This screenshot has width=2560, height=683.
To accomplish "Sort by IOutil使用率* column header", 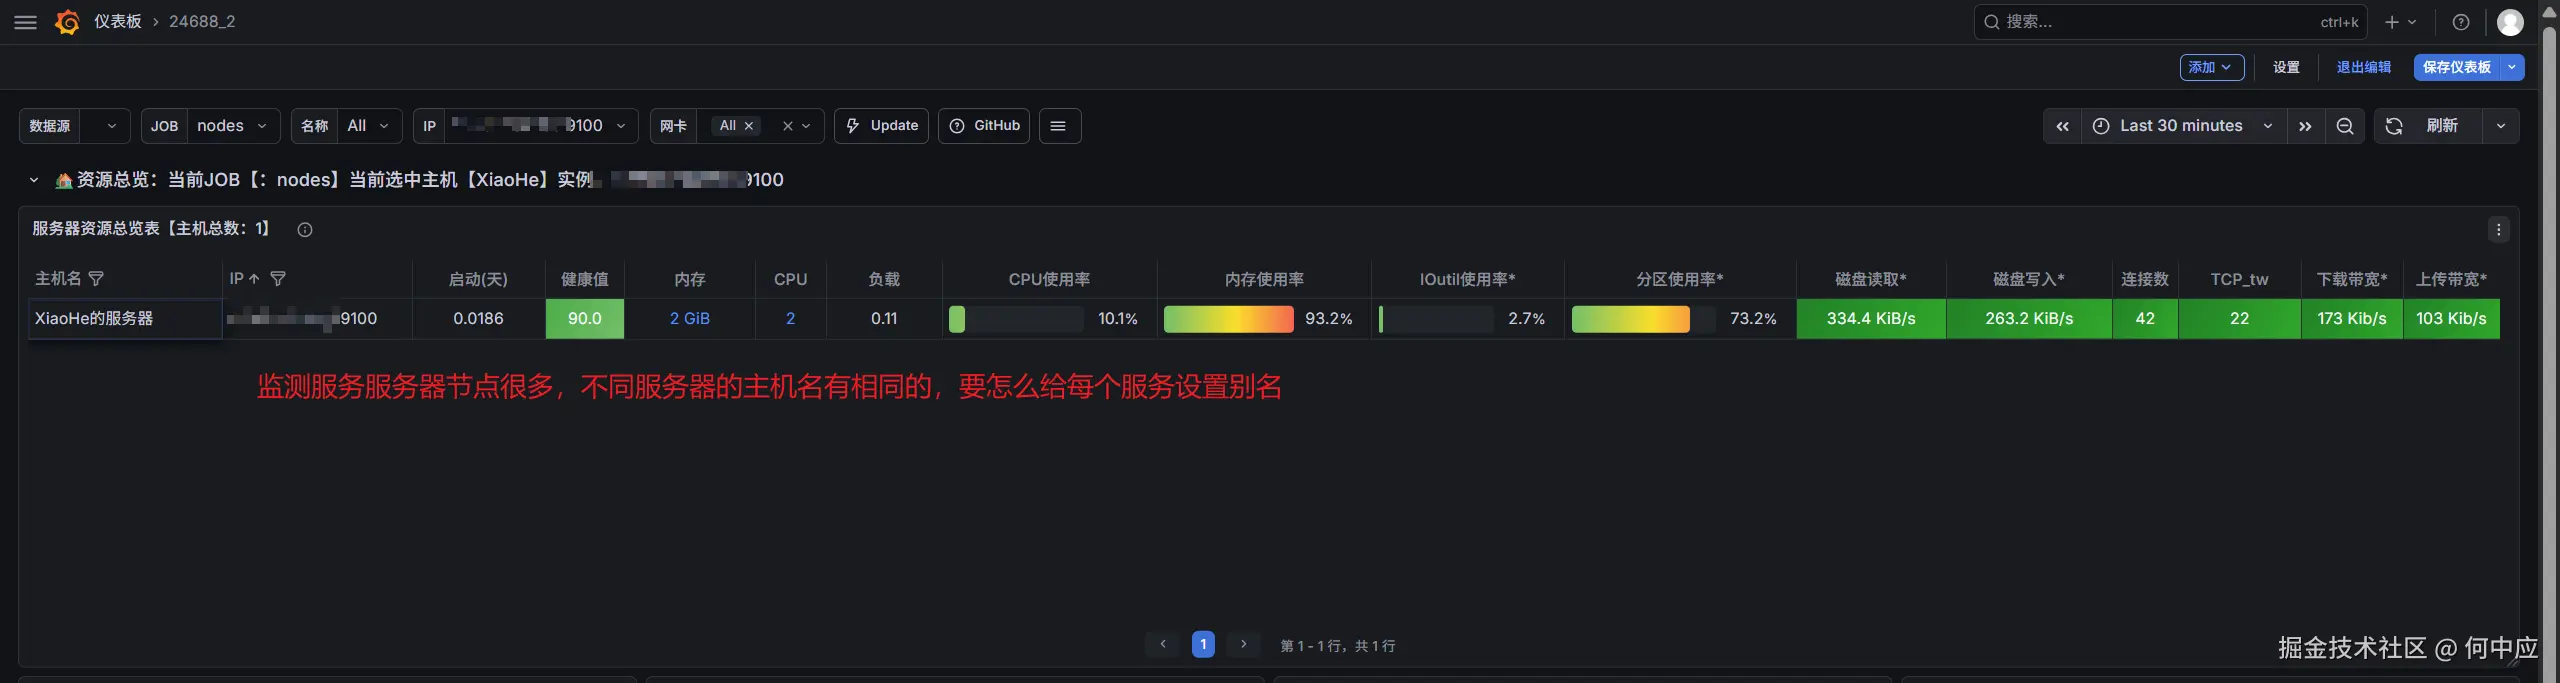I will [x=1467, y=279].
